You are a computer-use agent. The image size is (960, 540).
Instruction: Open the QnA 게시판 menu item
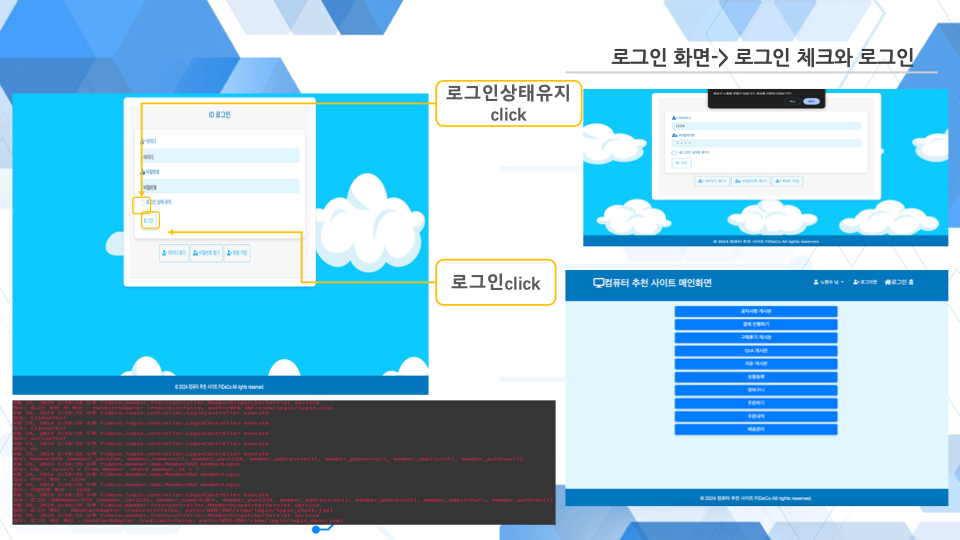pos(755,351)
